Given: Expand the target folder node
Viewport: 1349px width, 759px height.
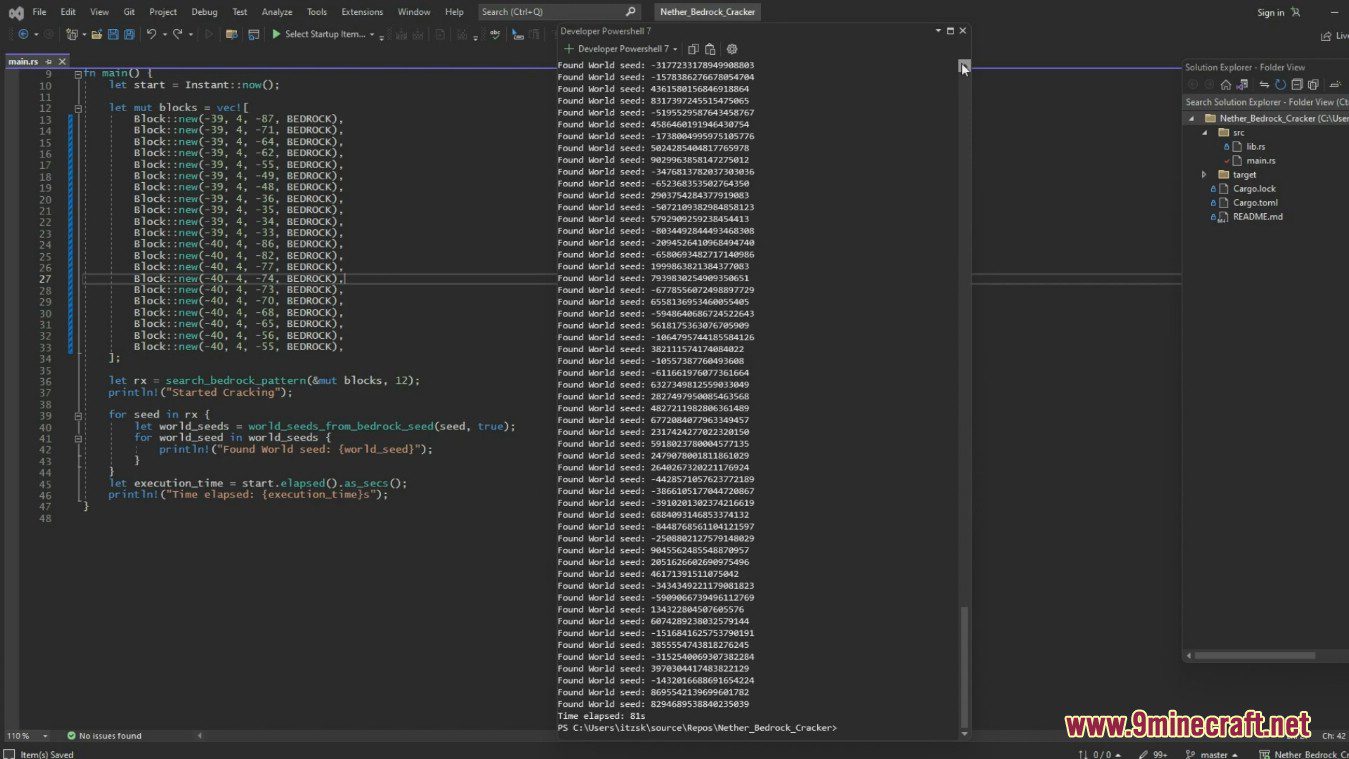Looking at the screenshot, I should (1204, 174).
